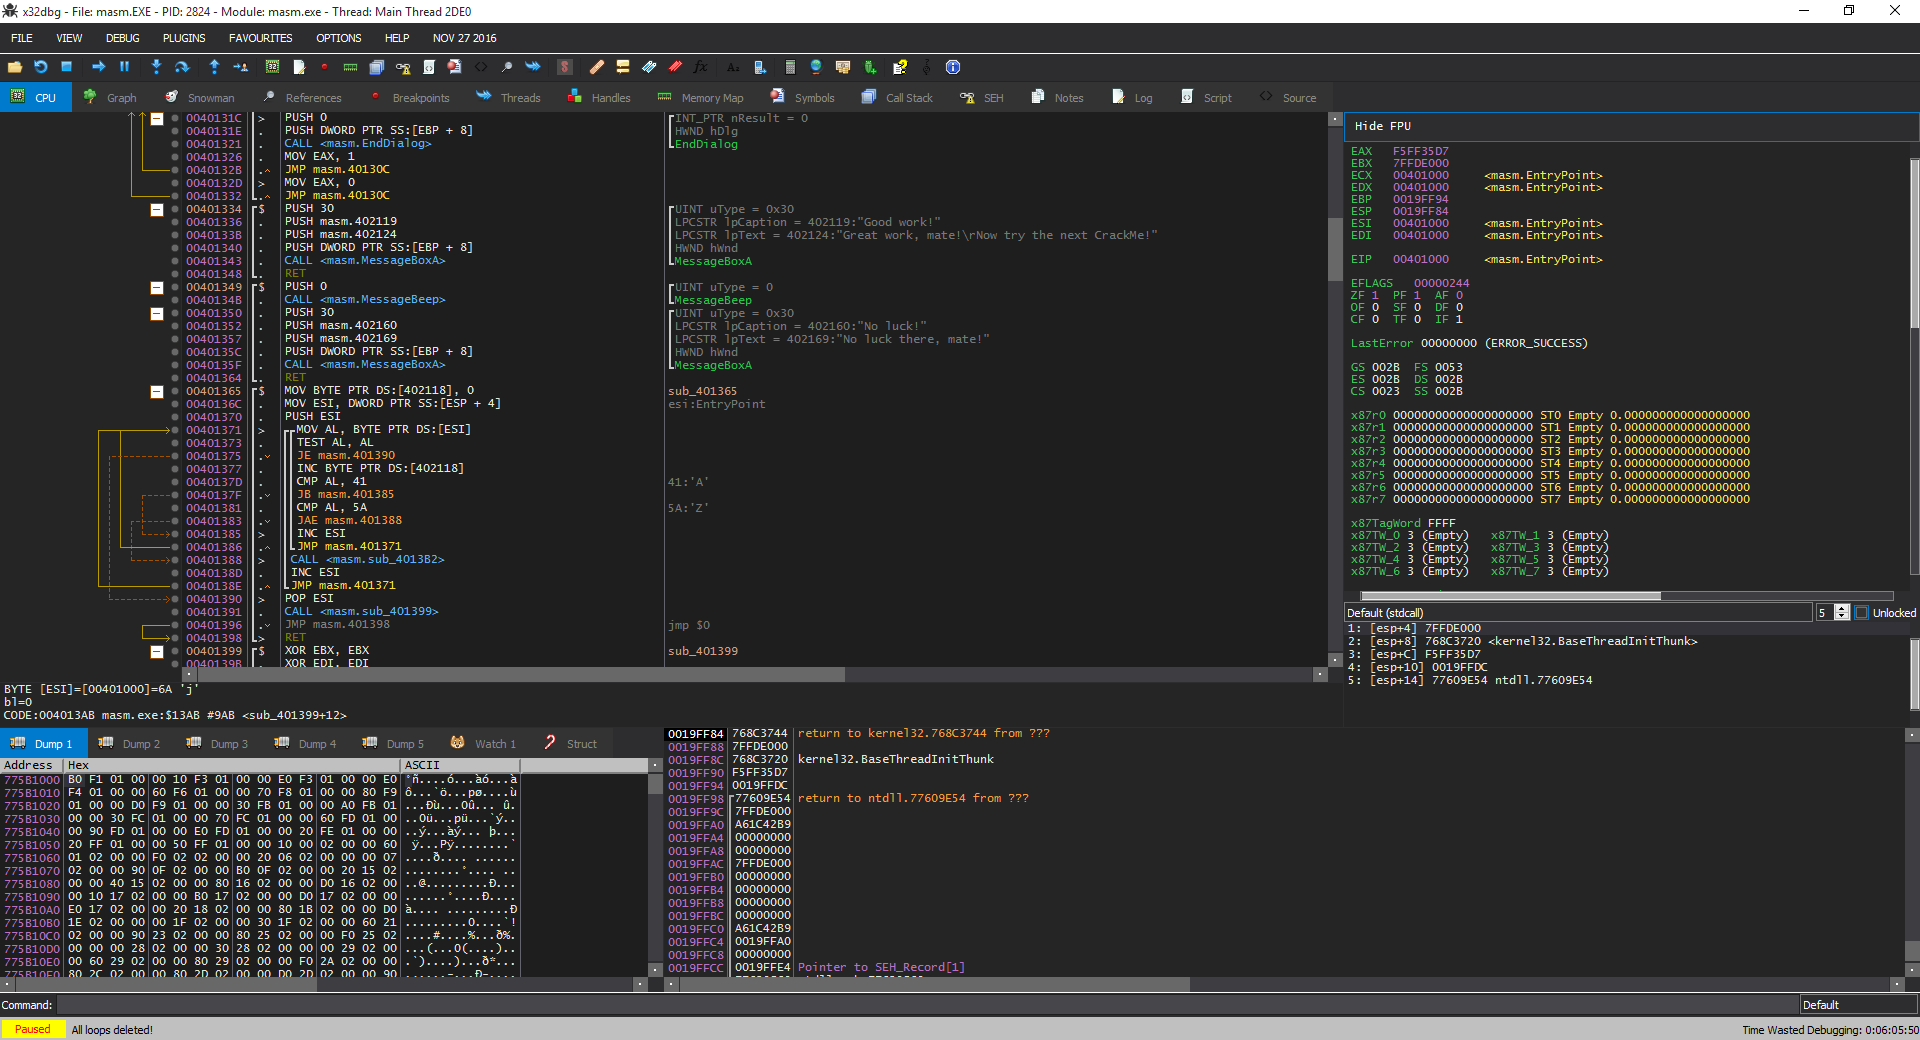Image resolution: width=1920 pixels, height=1040 pixels.
Task: Open the Patches dialog
Action: click(596, 67)
